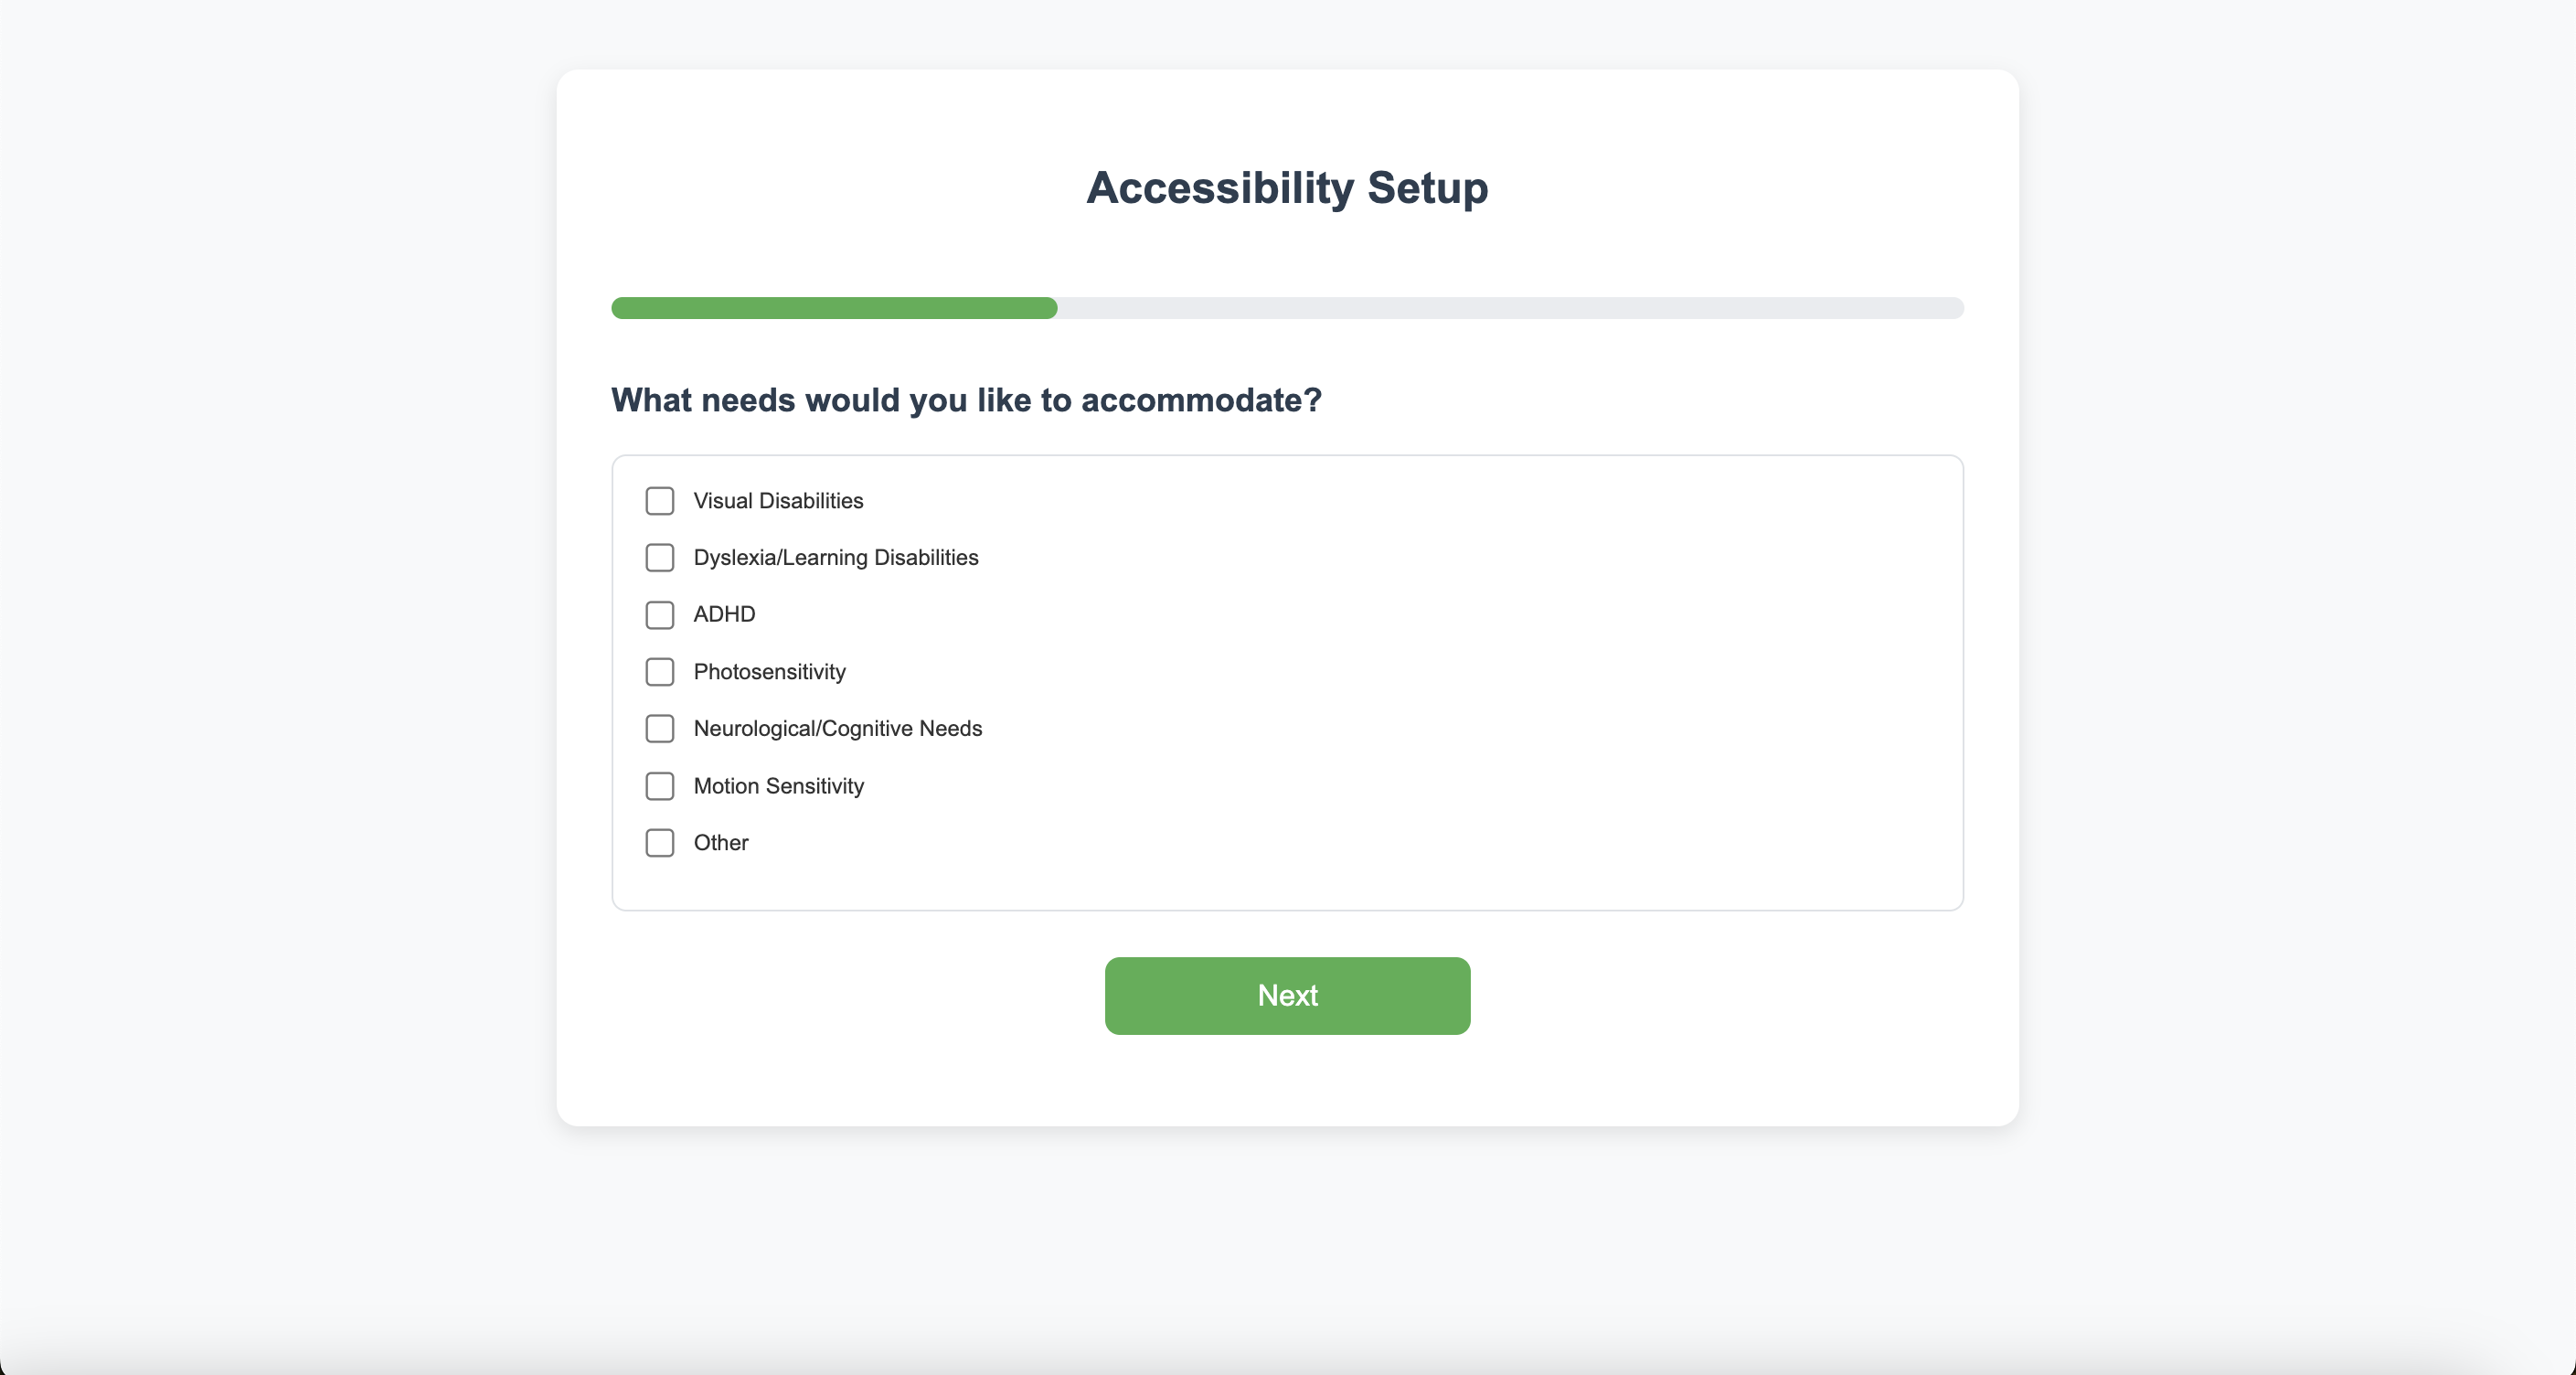Select the Photosensitivity checkbox
Viewport: 2576px width, 1375px height.
659,671
